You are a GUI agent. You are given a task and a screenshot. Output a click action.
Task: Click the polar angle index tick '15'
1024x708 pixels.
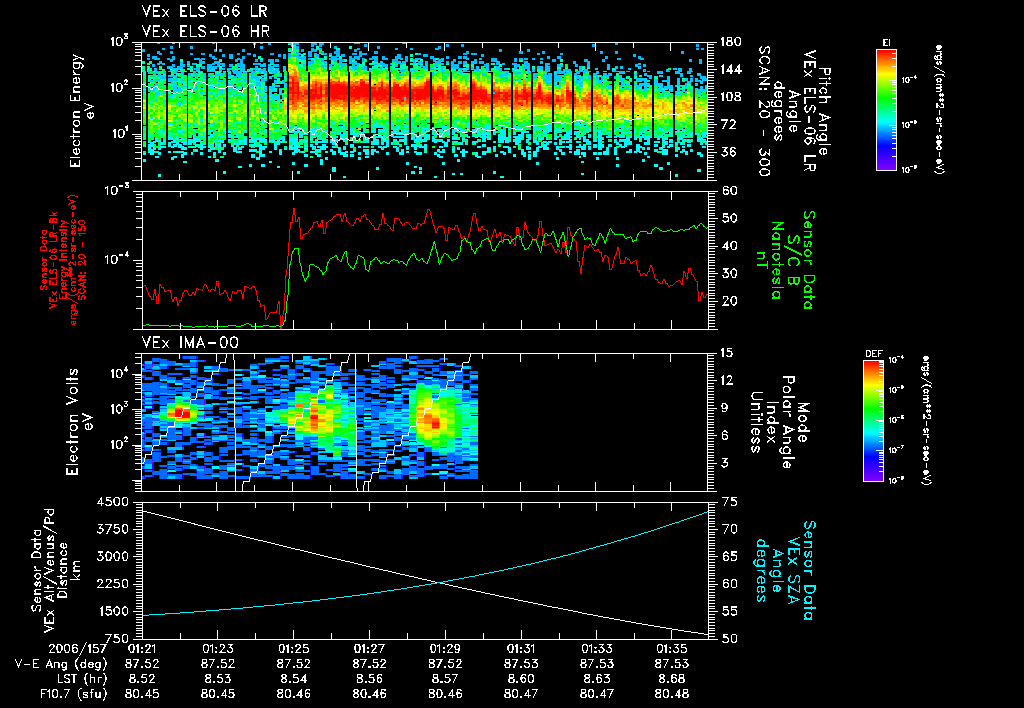(x=727, y=353)
